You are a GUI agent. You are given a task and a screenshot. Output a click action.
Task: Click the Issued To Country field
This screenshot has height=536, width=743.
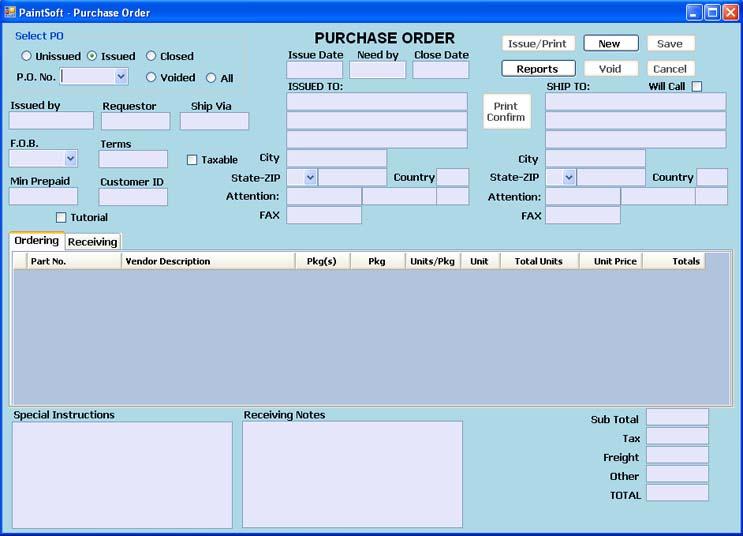(x=453, y=177)
